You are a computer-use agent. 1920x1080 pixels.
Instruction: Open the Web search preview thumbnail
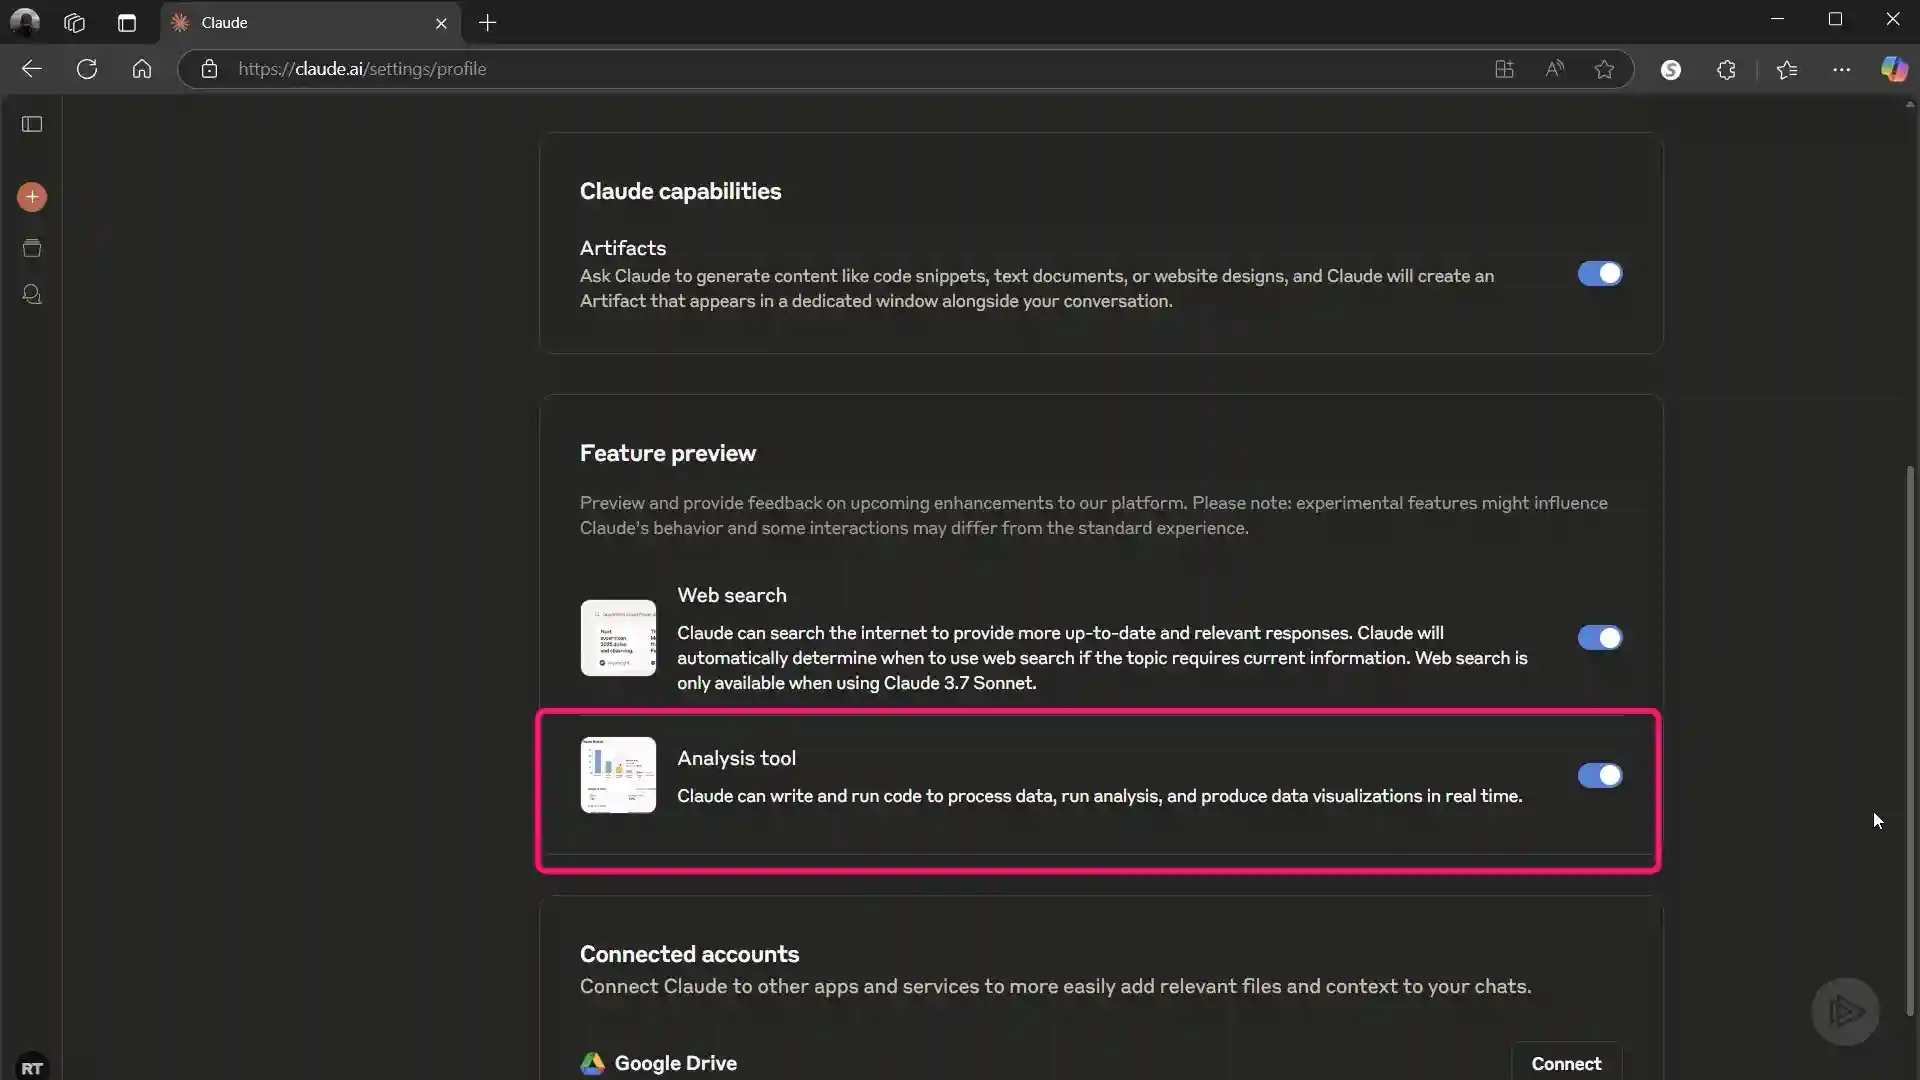(x=618, y=638)
